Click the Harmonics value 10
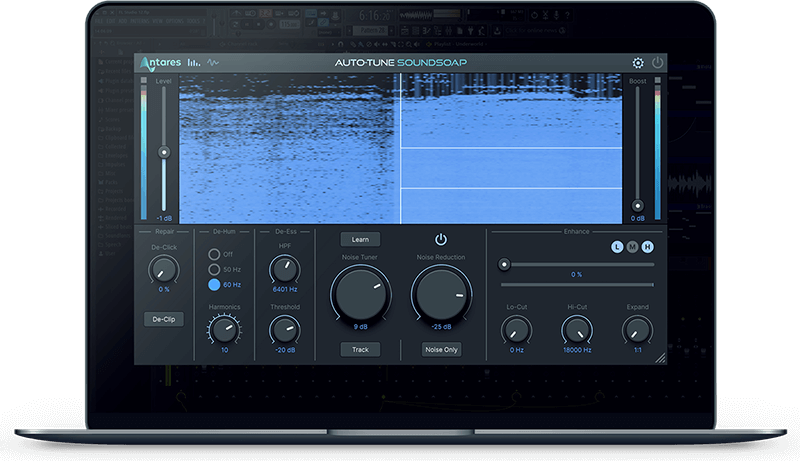 coord(224,350)
